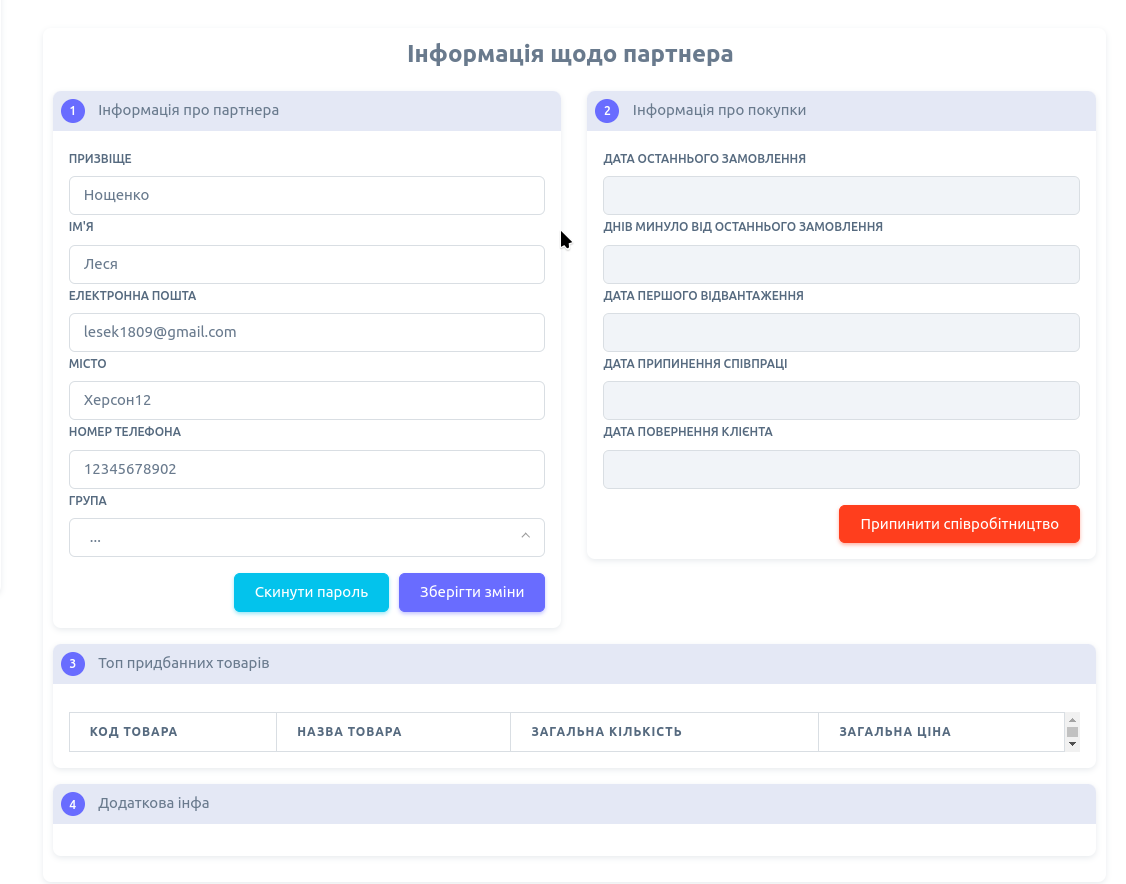Click the table scrollbar up arrow
The width and height of the screenshot is (1126, 884).
[x=1072, y=720]
